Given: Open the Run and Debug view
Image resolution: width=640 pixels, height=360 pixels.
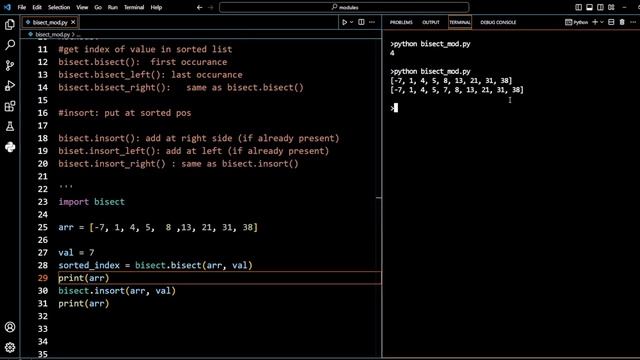Looking at the screenshot, I should tap(10, 86).
